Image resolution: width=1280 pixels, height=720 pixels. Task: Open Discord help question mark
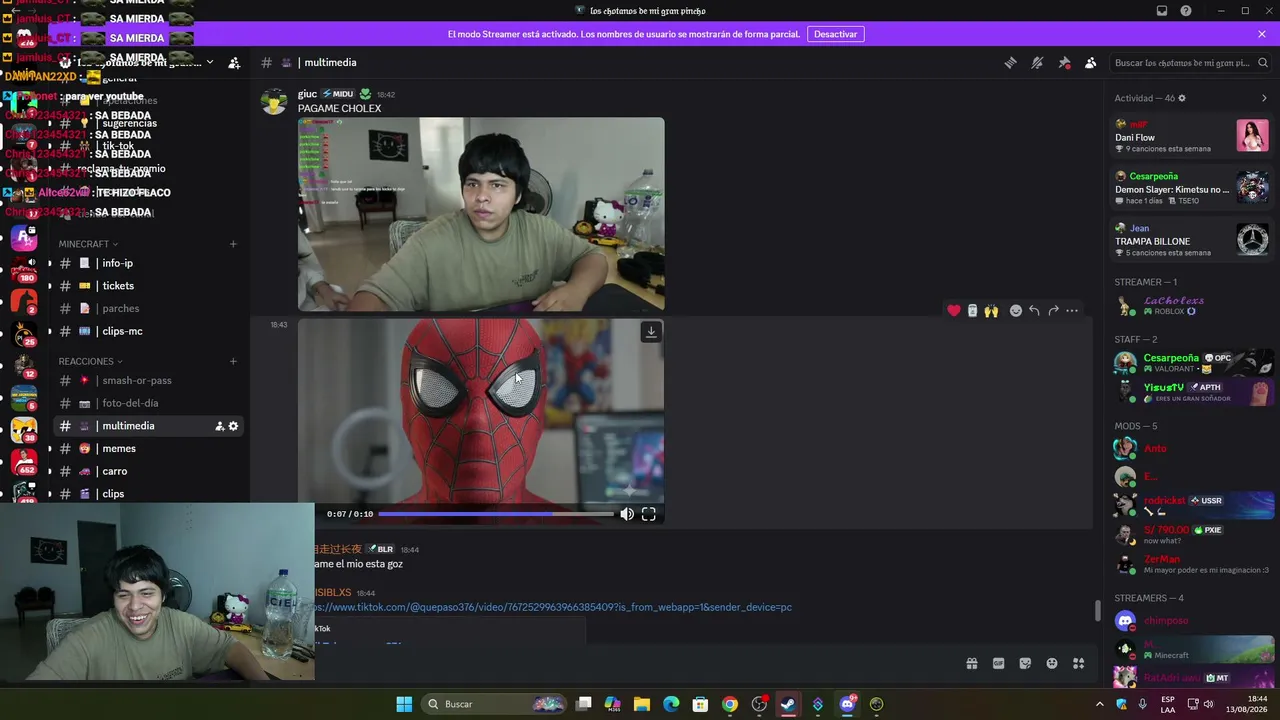(x=1186, y=11)
